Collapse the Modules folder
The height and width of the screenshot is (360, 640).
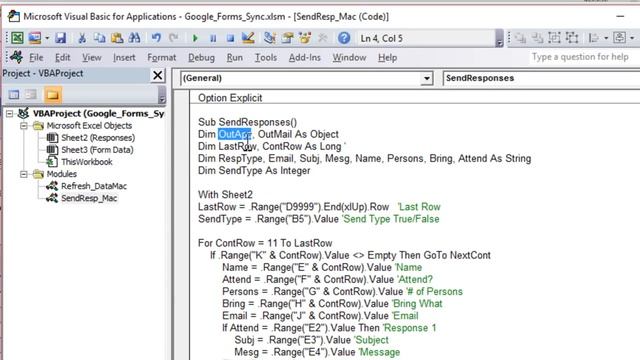(x=24, y=174)
